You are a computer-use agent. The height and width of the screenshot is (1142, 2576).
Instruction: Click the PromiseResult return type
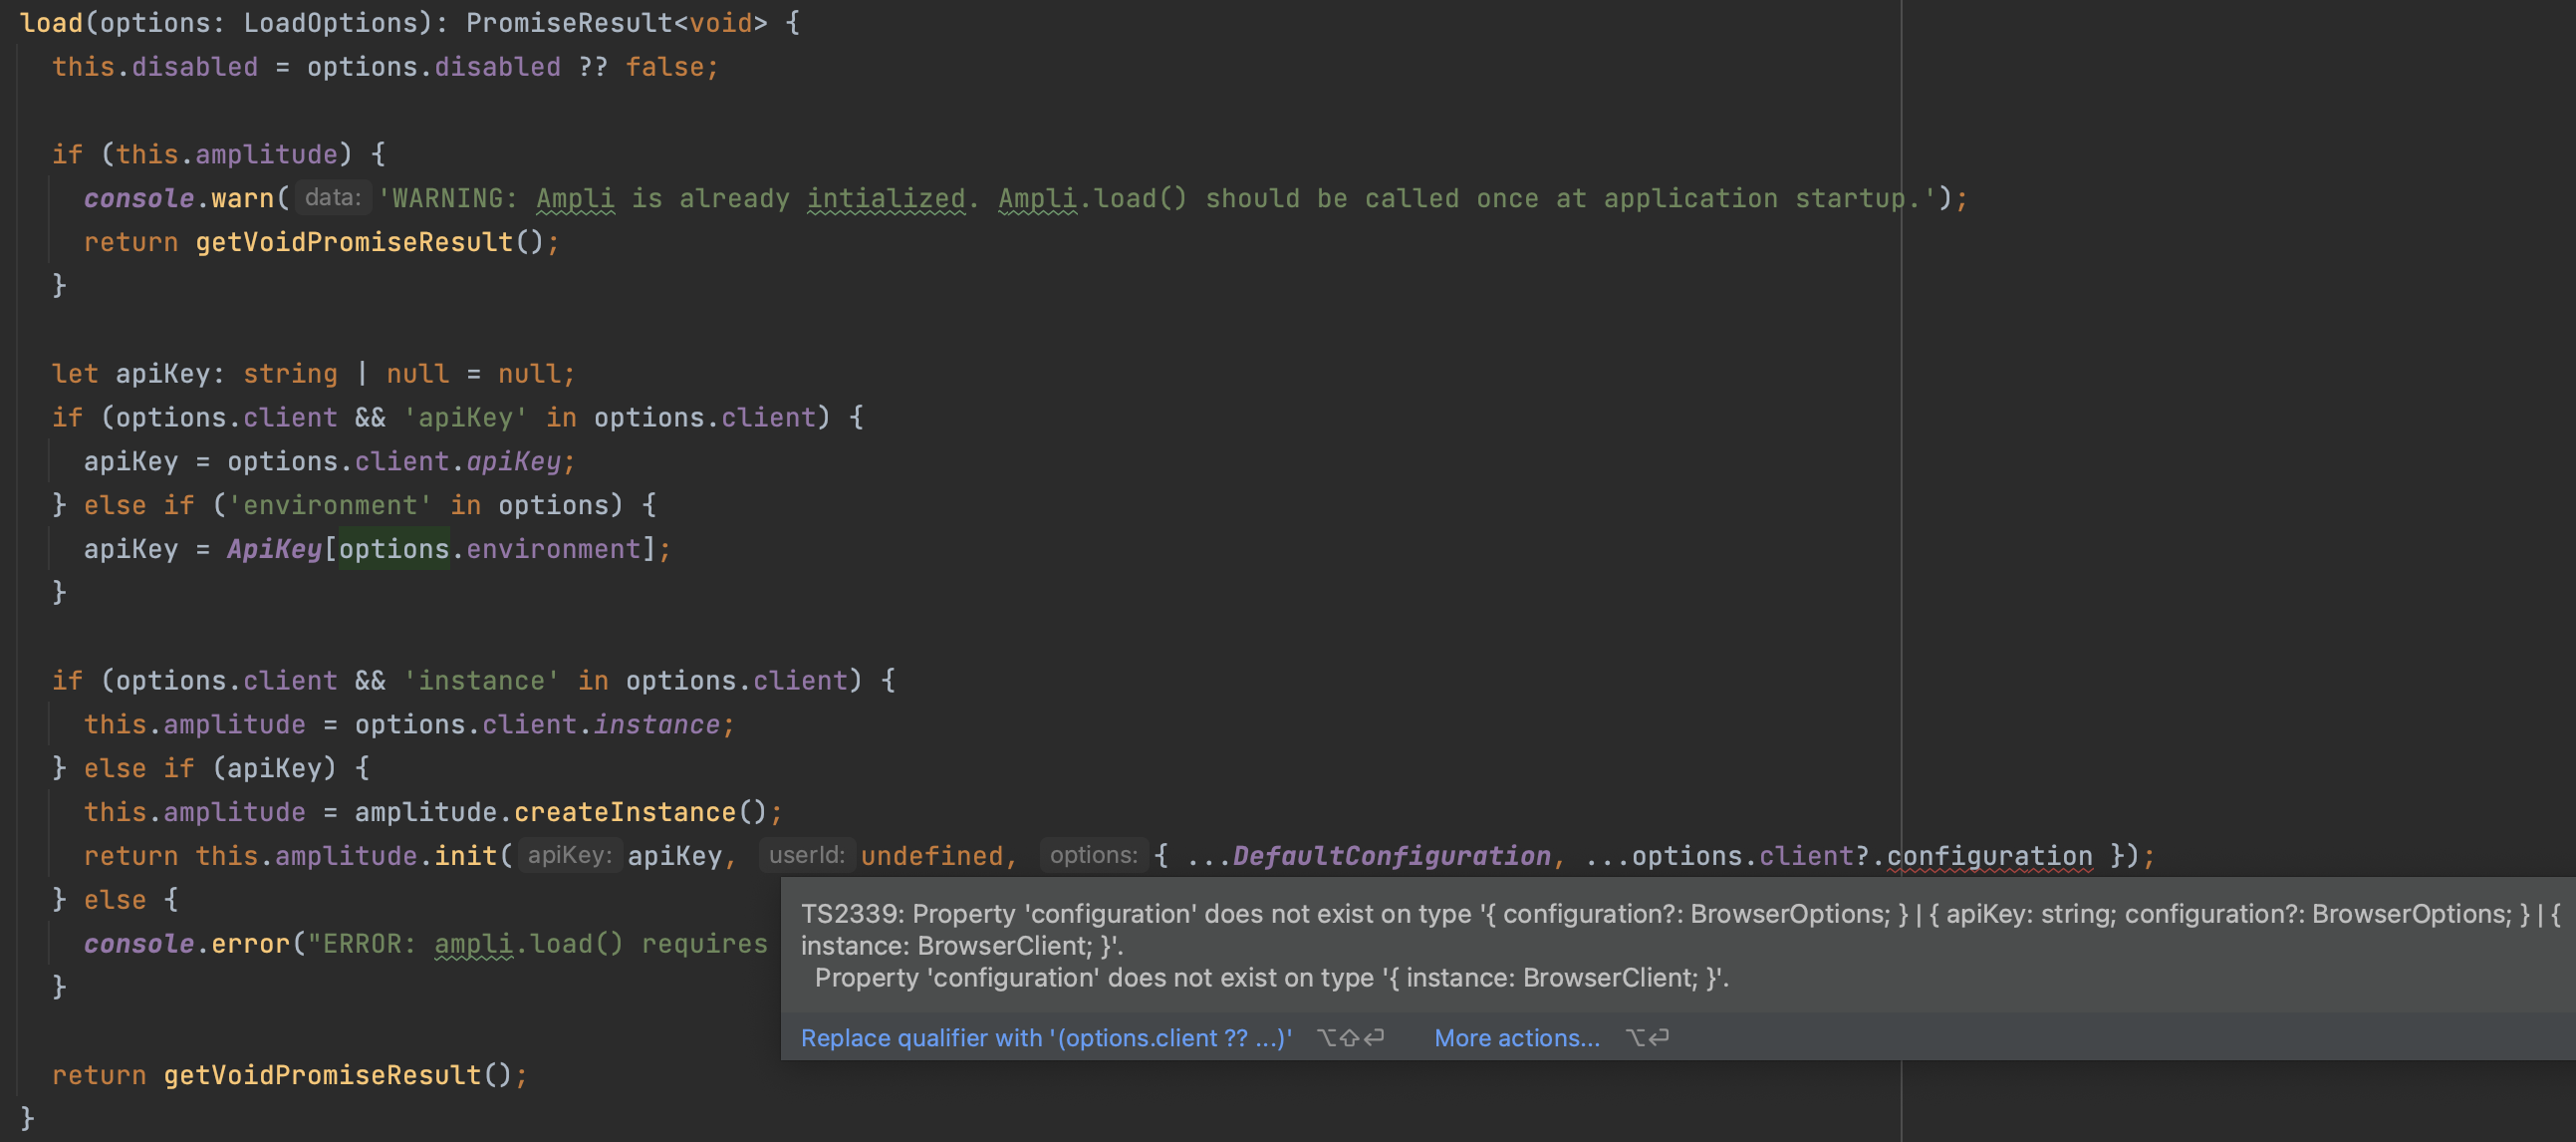568,22
